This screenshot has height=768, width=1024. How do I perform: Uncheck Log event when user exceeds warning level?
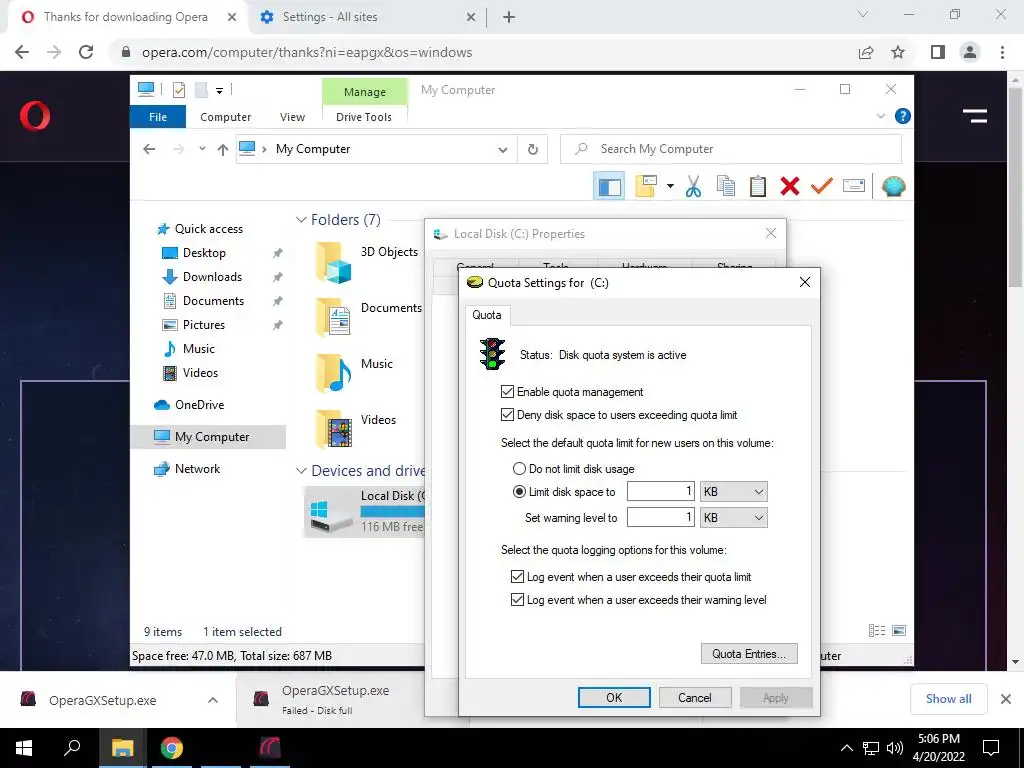[x=517, y=600]
